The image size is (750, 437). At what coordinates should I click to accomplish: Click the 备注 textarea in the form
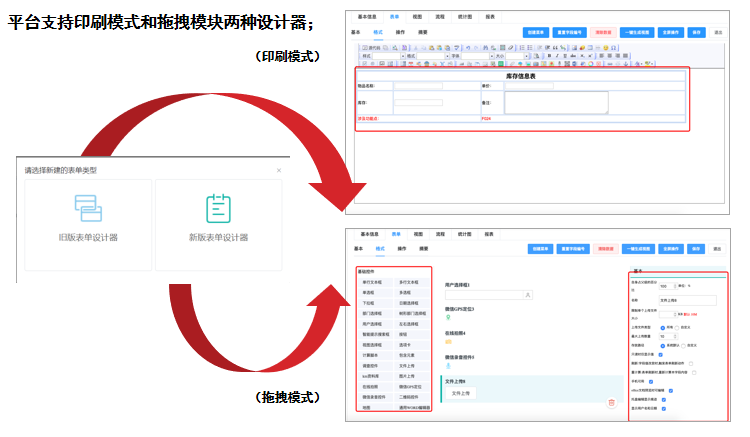[x=556, y=102]
